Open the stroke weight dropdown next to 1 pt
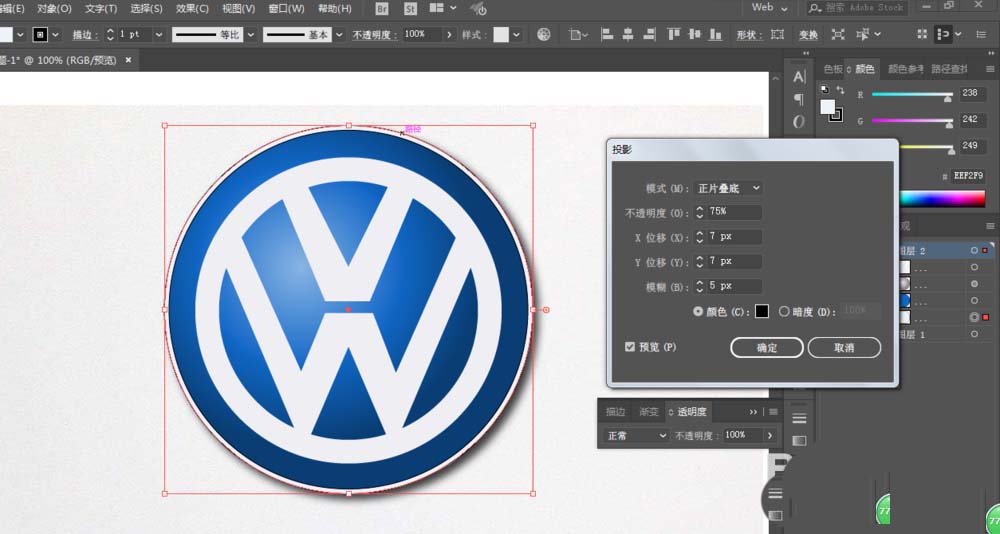 point(158,34)
